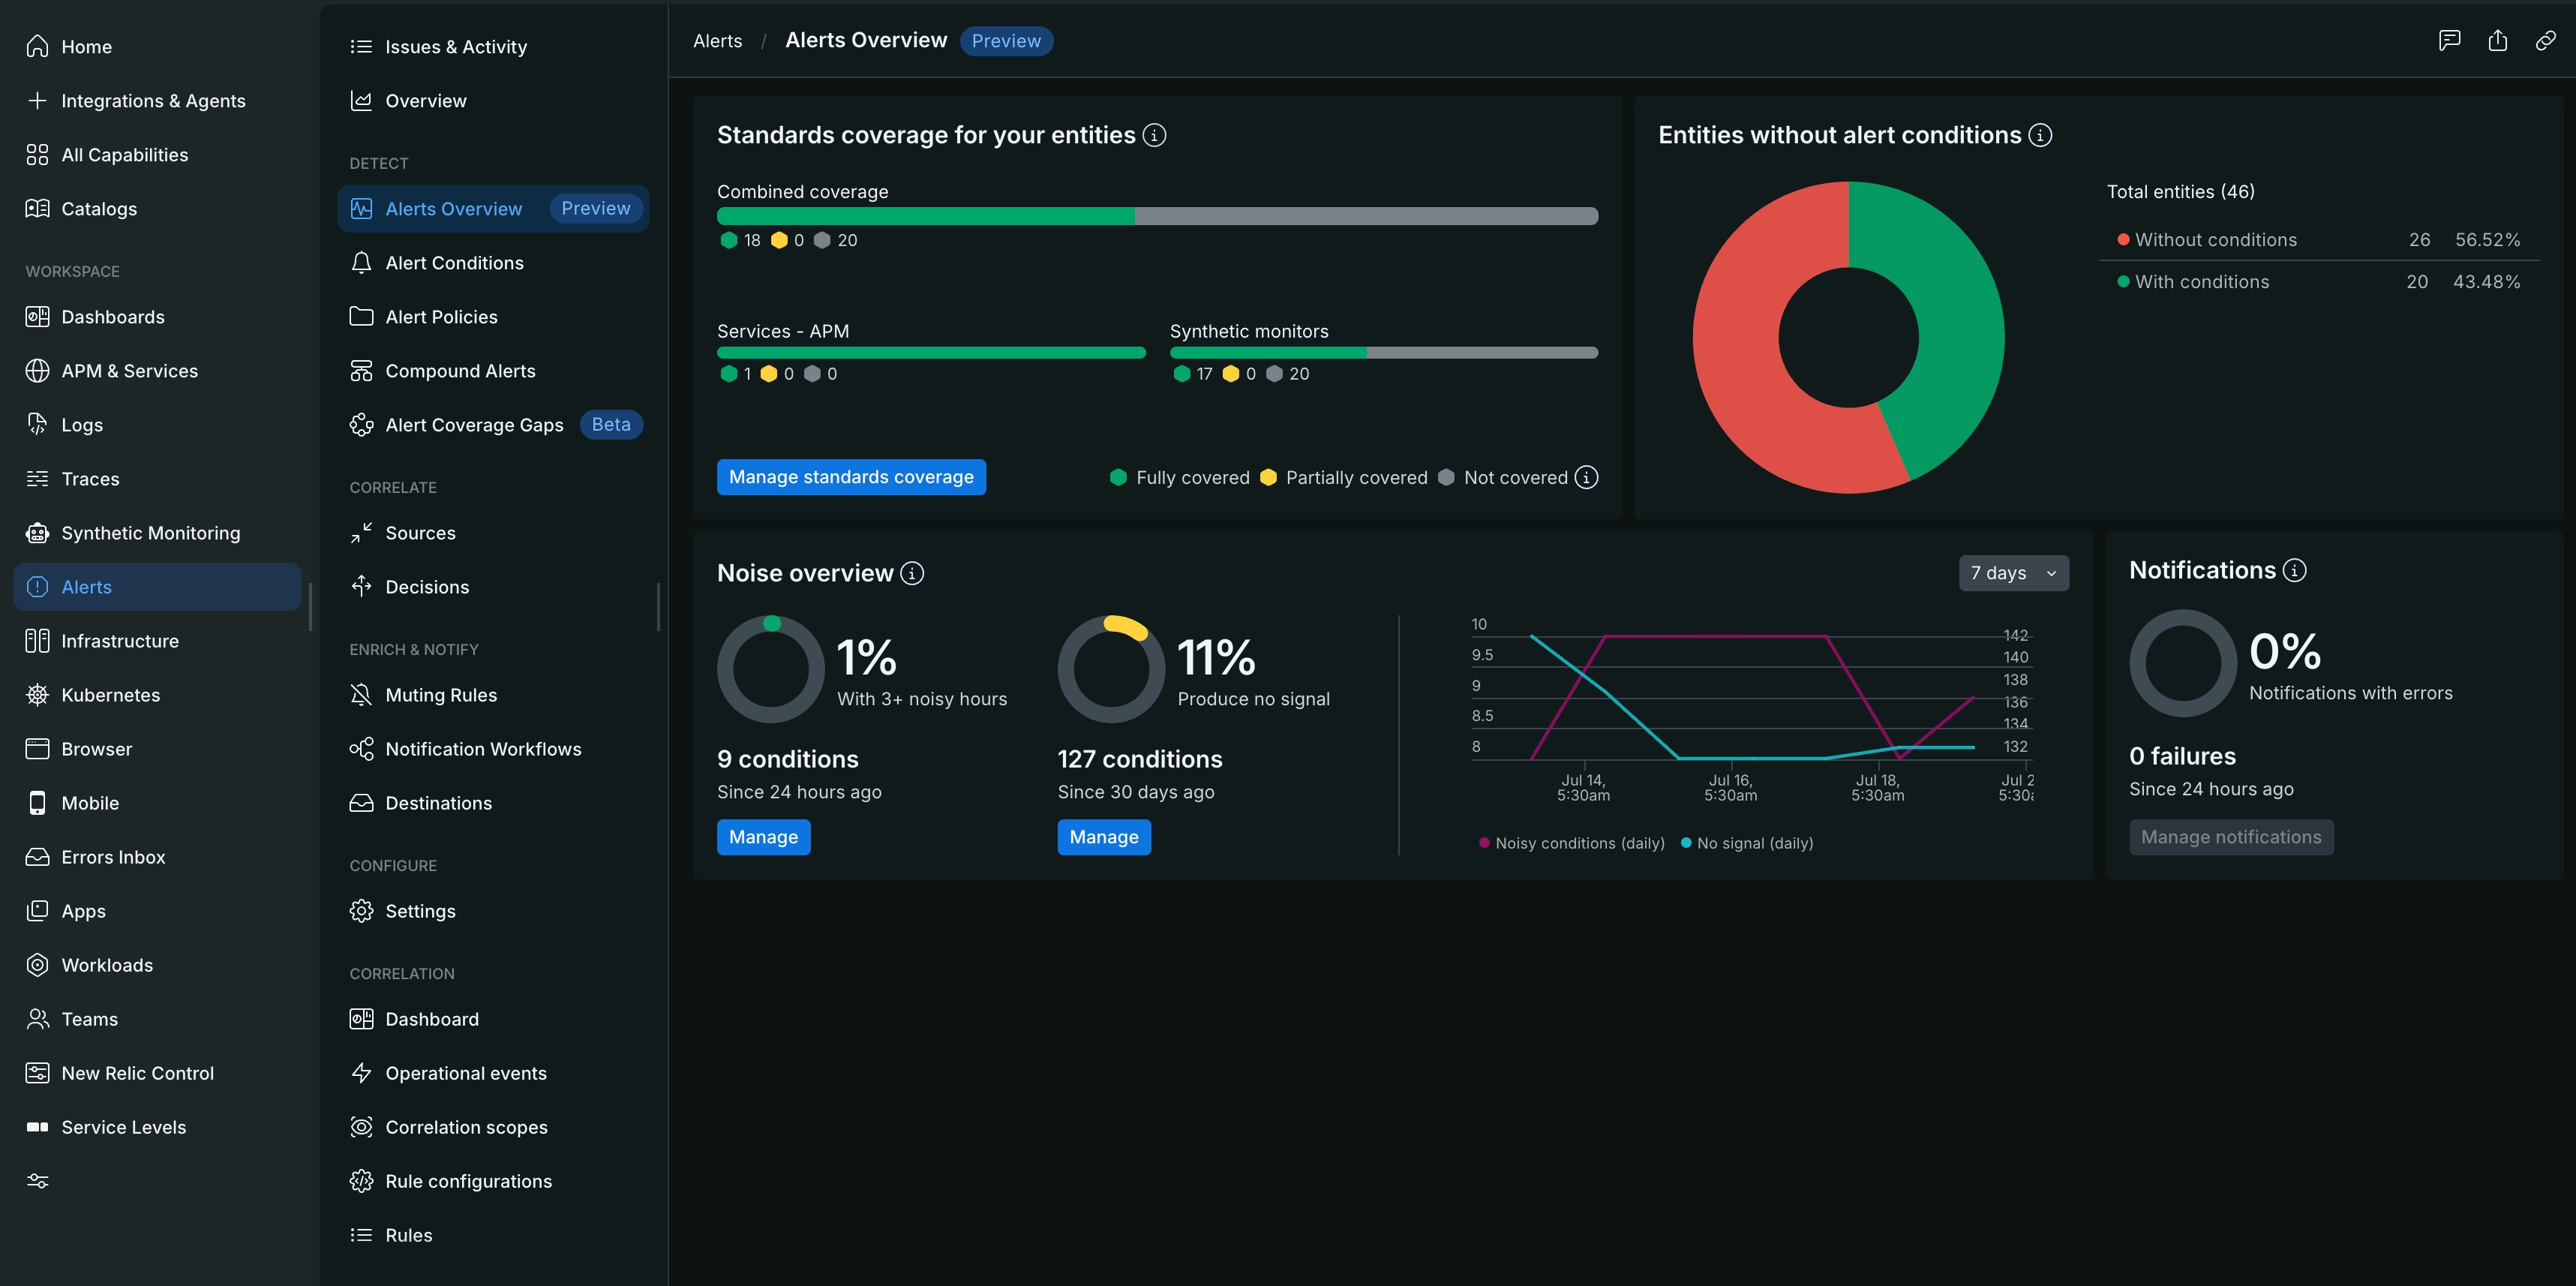Open Destinations under Enrich & Notify
The image size is (2576, 1286).
pos(493,802)
